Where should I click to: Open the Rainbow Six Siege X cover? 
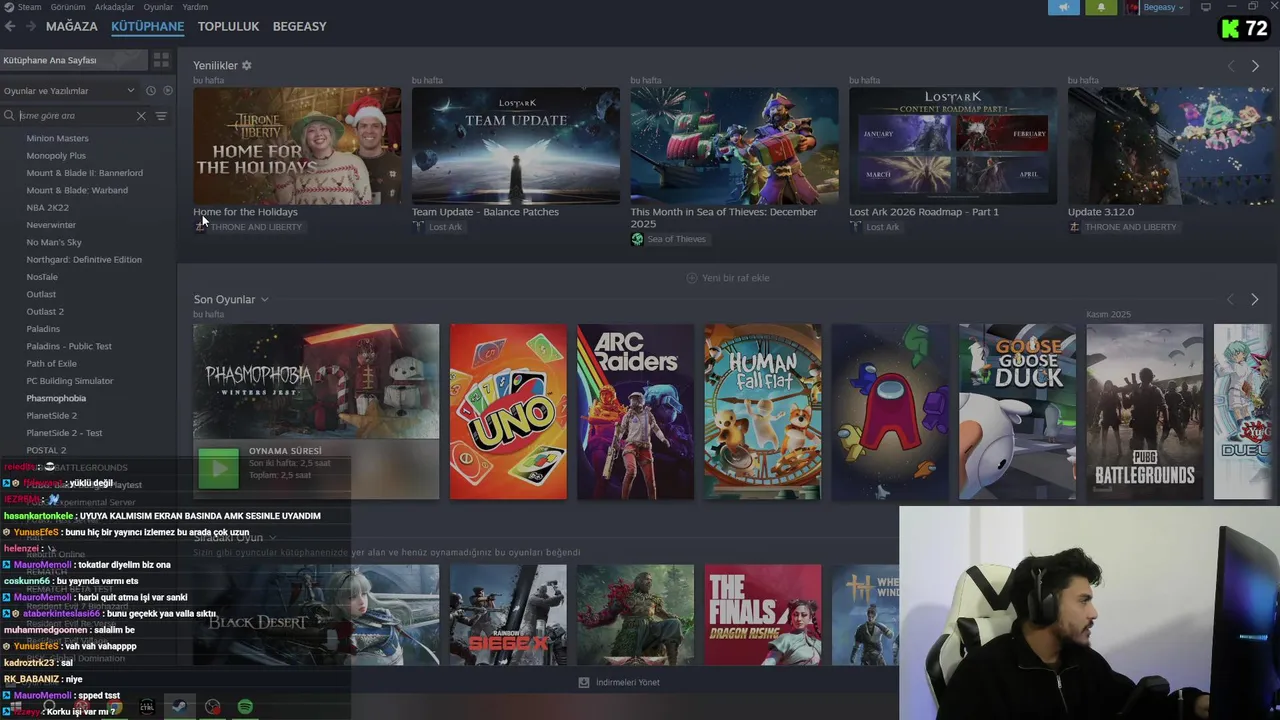508,615
